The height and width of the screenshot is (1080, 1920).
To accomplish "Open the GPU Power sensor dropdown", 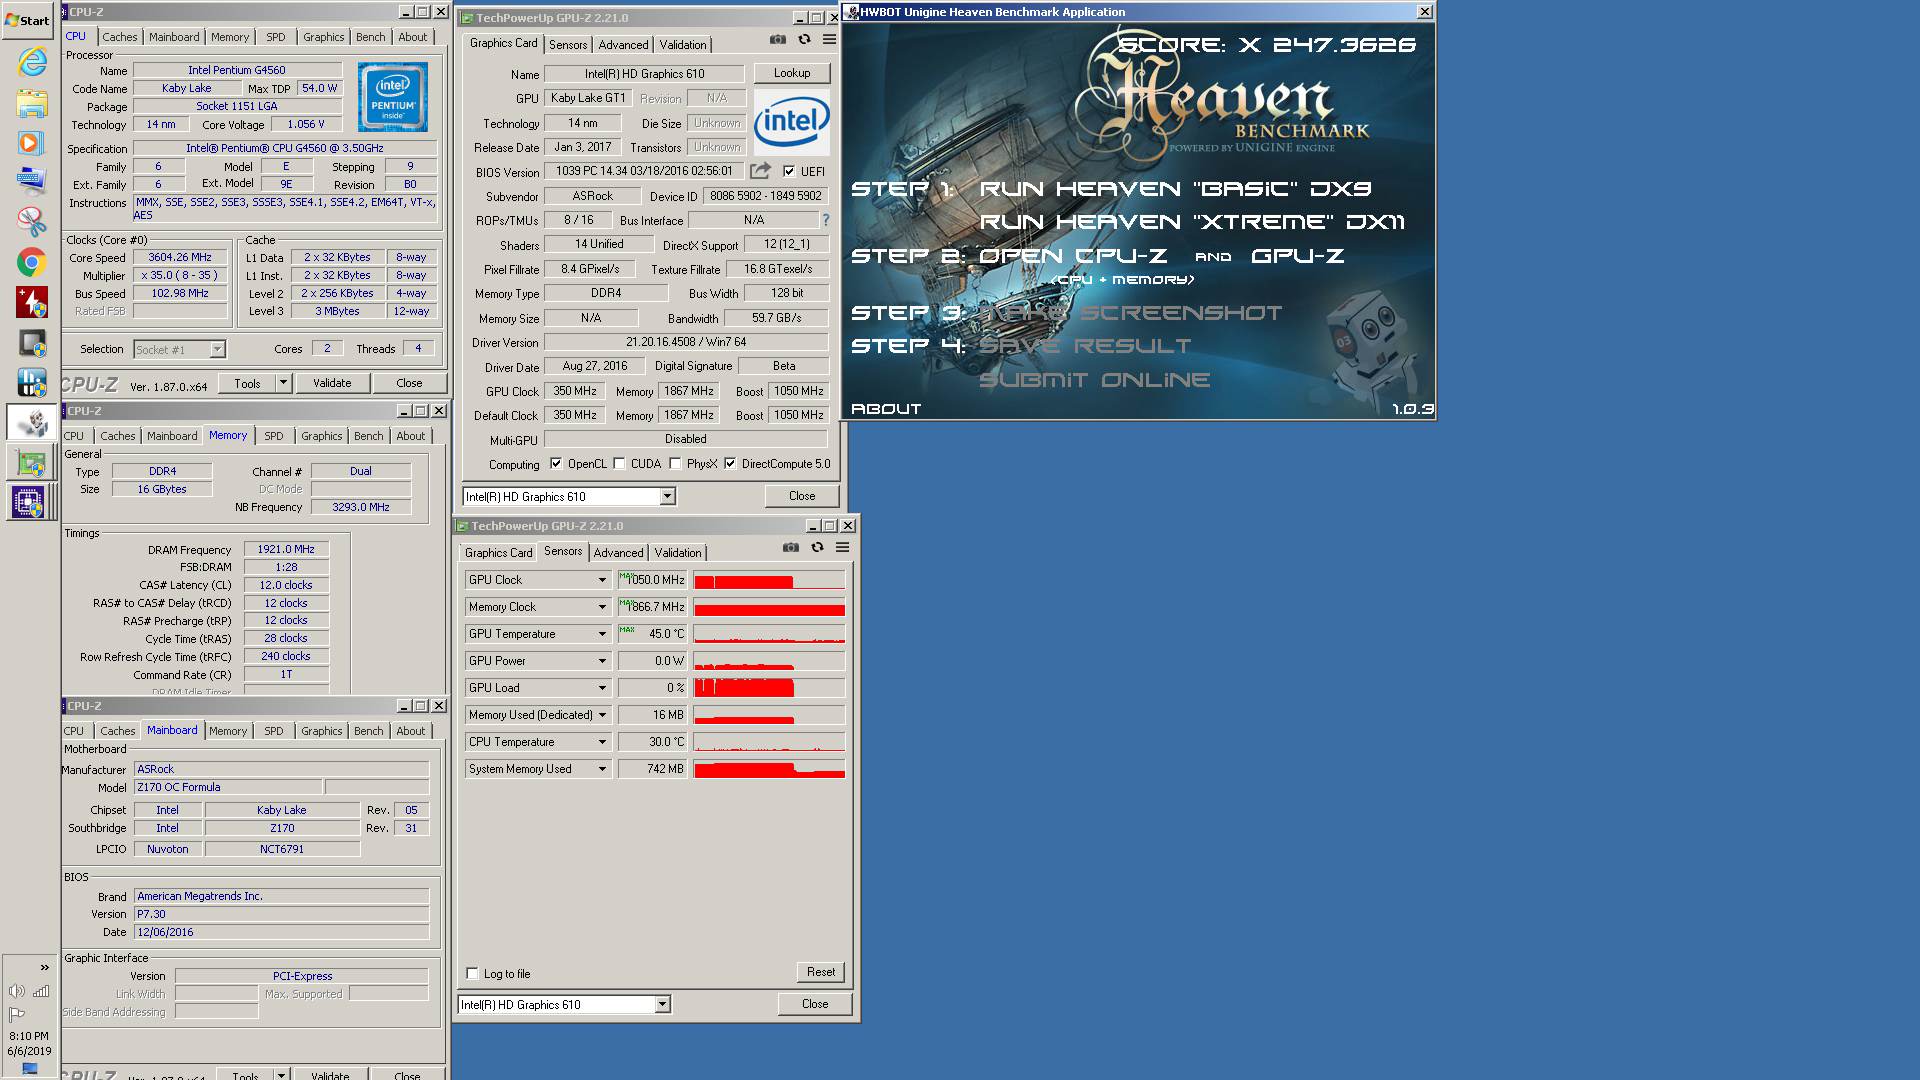I will (602, 661).
